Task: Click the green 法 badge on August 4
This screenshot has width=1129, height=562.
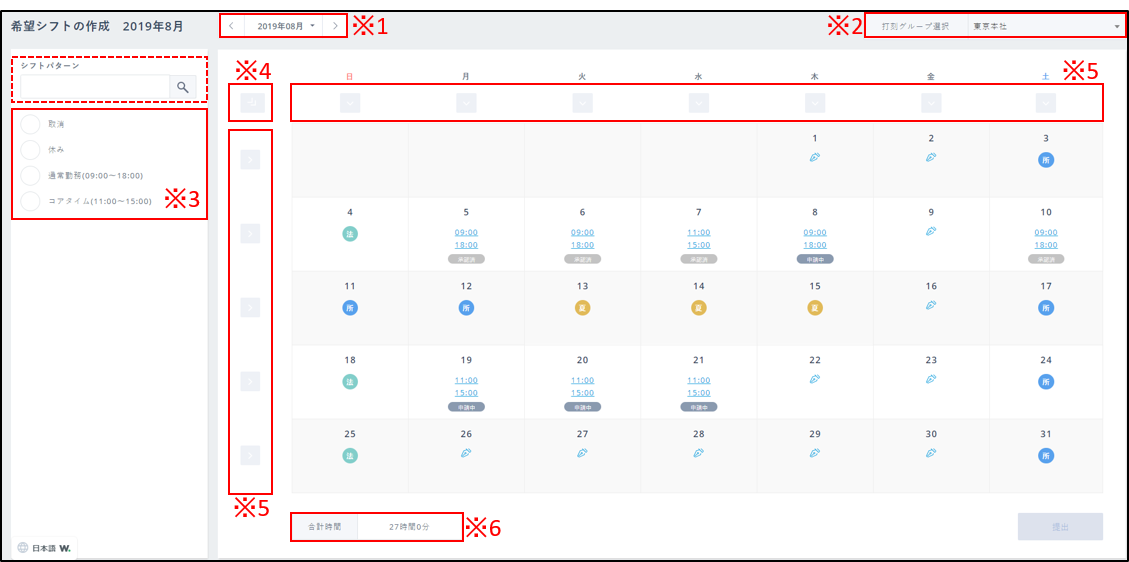Action: [x=350, y=233]
